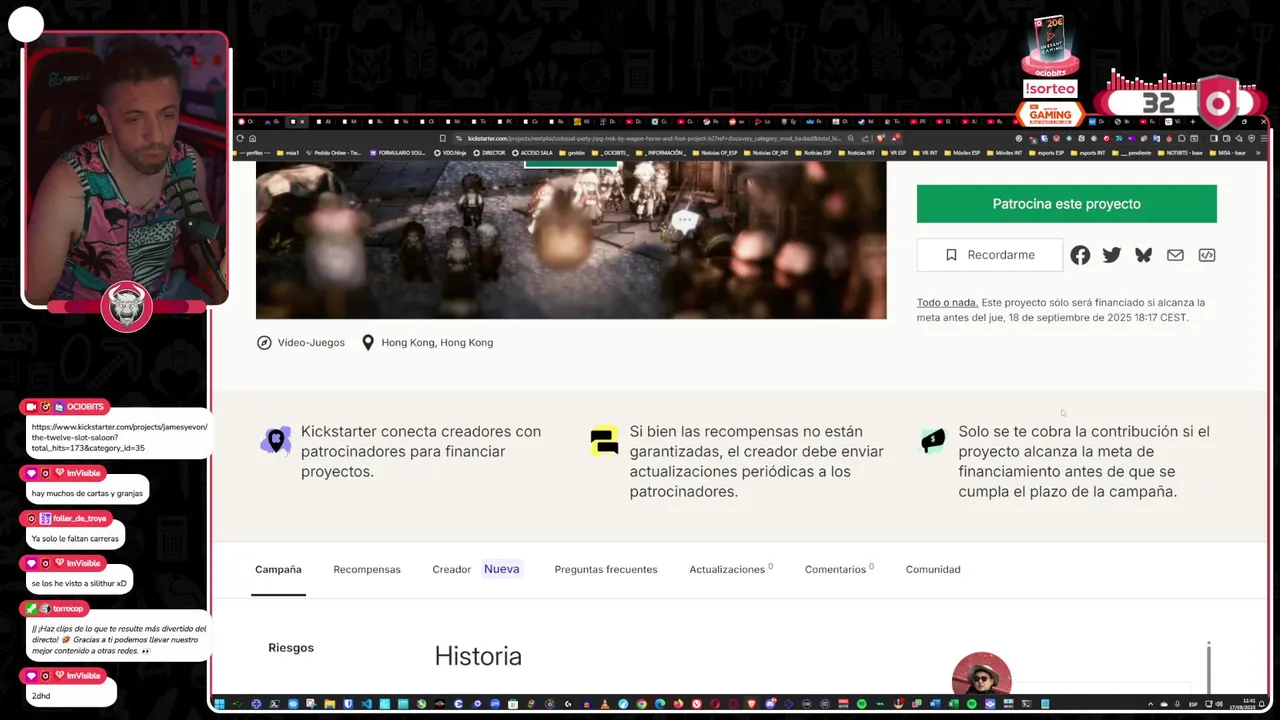Open the _INFORMACIÓN_ bookmarks folder
1280x720 pixels.
point(663,153)
